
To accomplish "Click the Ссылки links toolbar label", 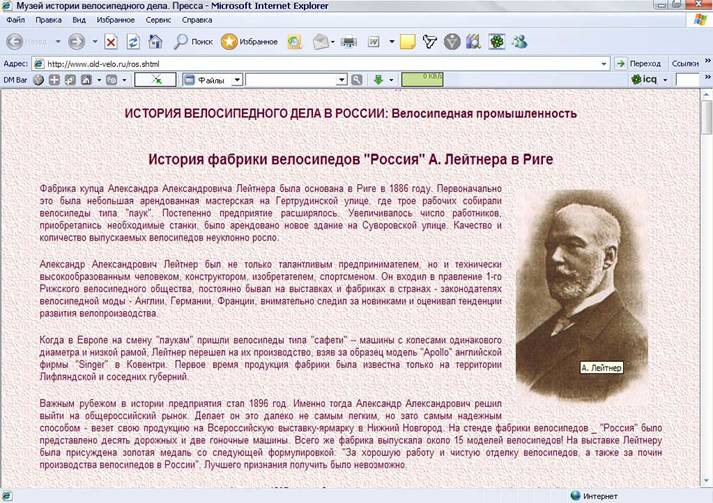I will (x=685, y=64).
